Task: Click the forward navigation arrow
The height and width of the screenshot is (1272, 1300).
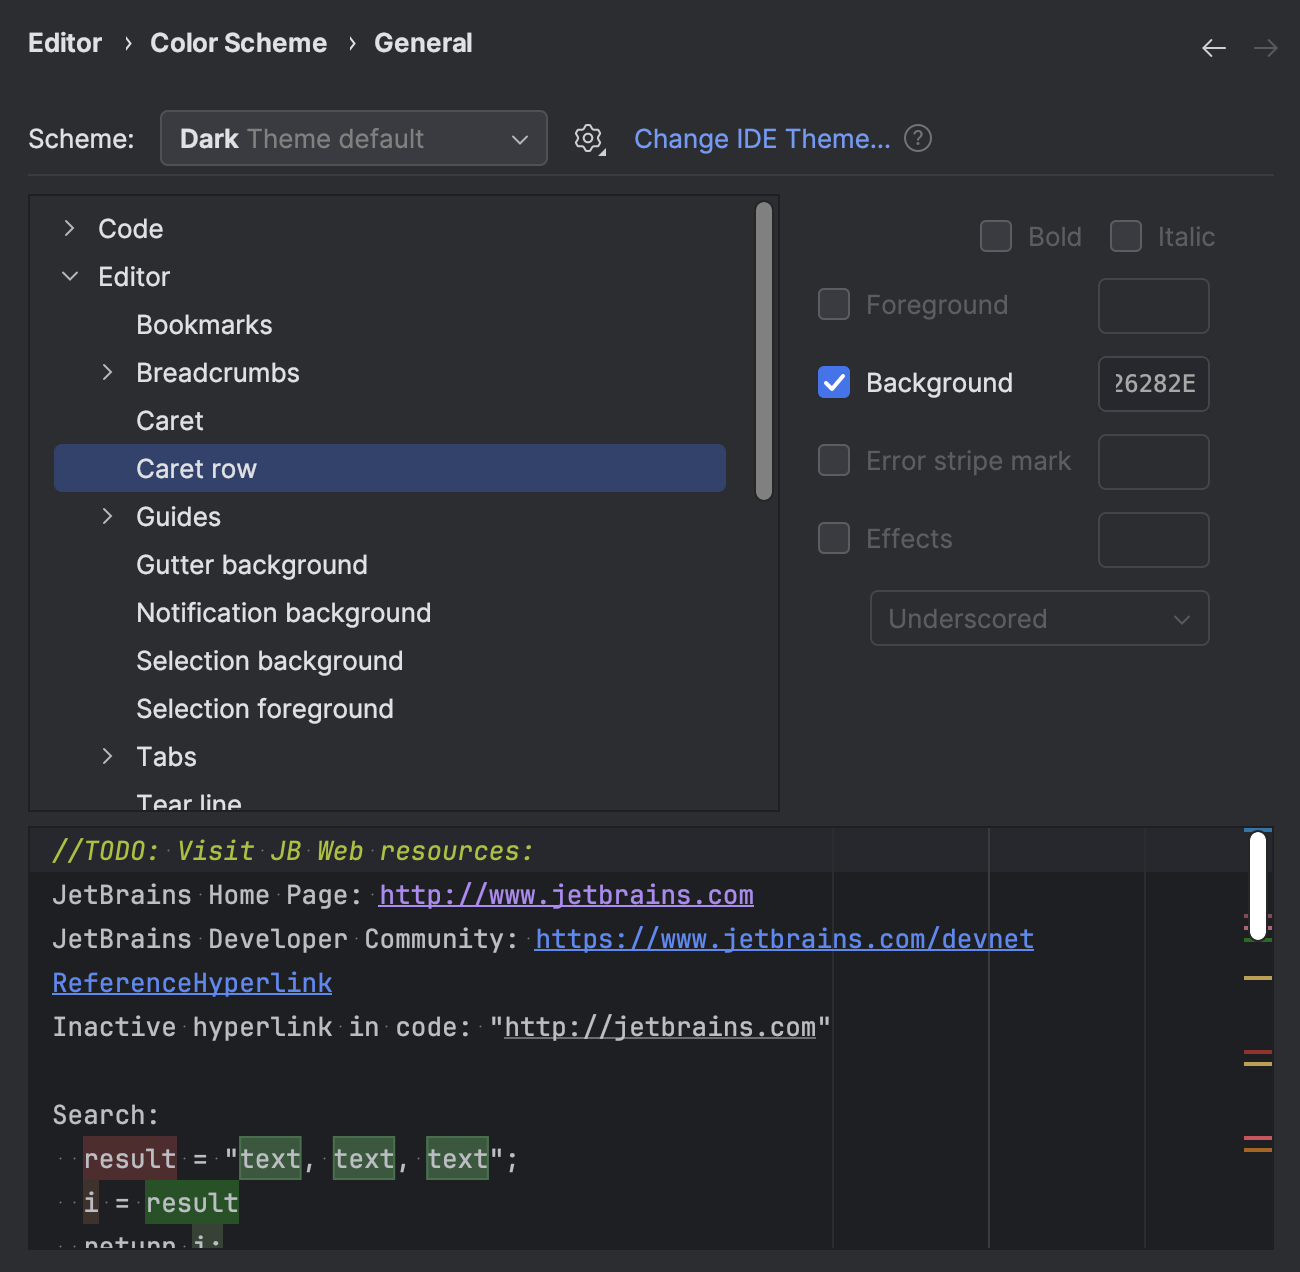Action: (1265, 47)
